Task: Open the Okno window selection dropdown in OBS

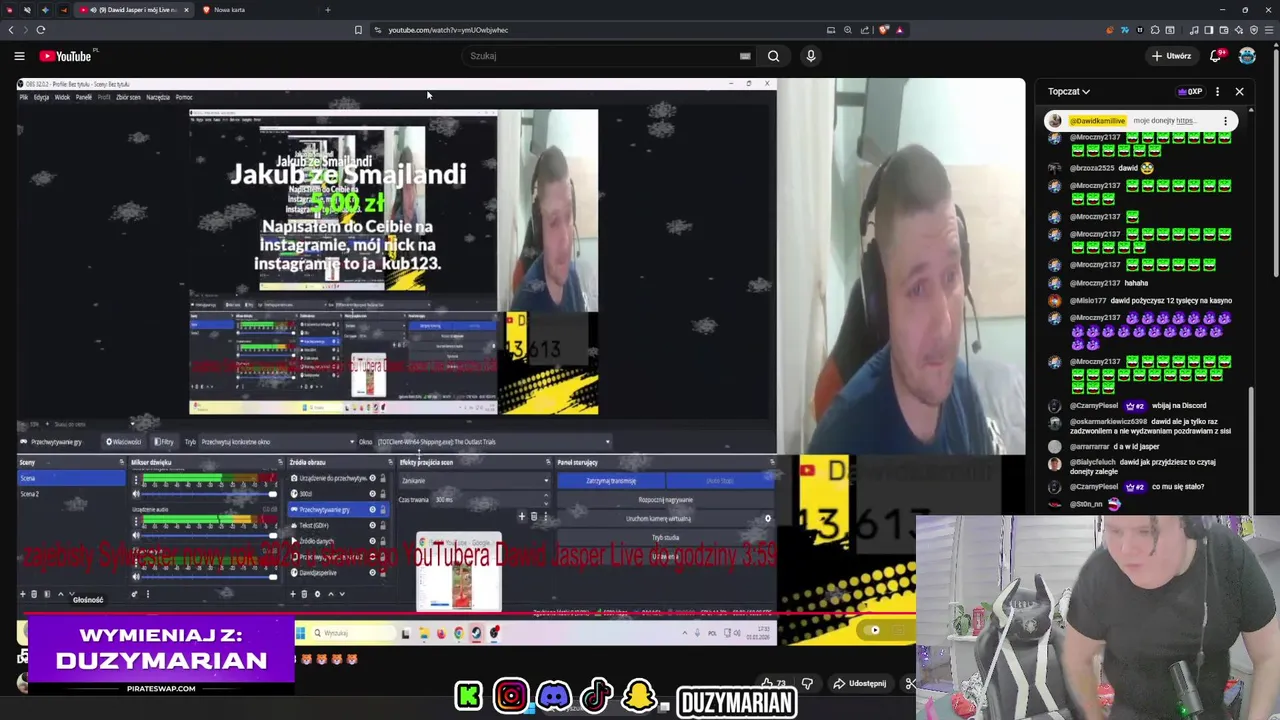Action: [x=493, y=442]
